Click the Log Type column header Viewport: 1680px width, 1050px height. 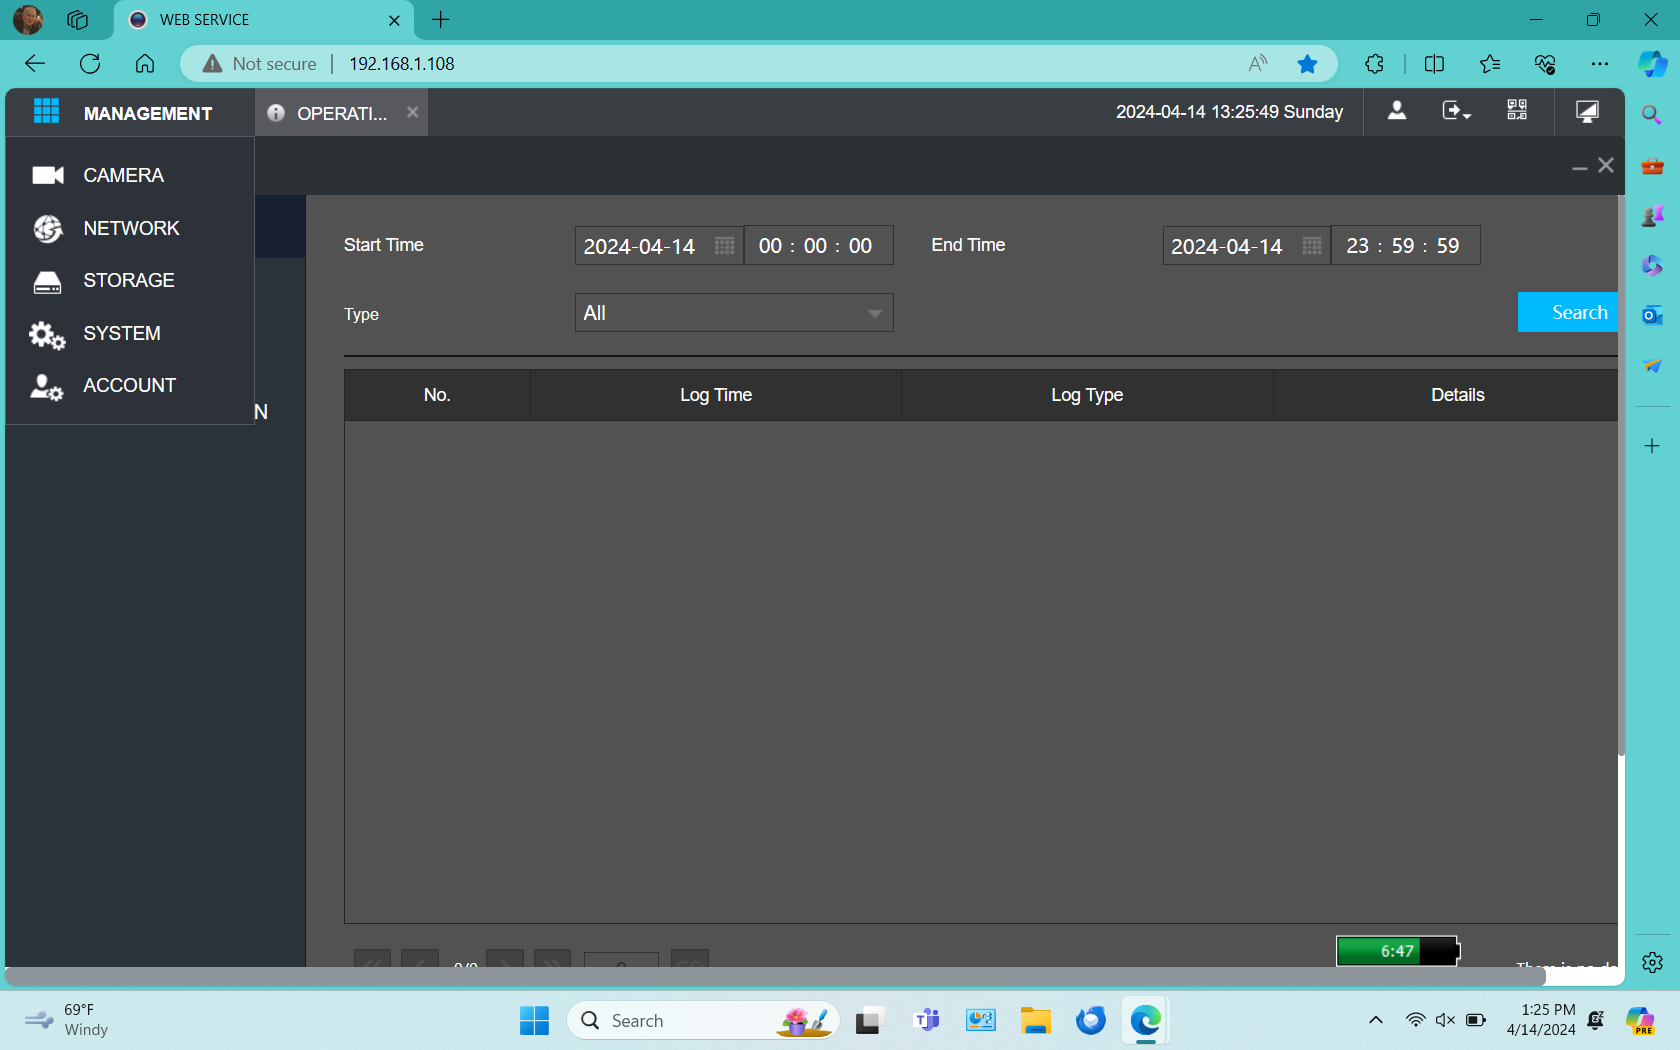1087,395
